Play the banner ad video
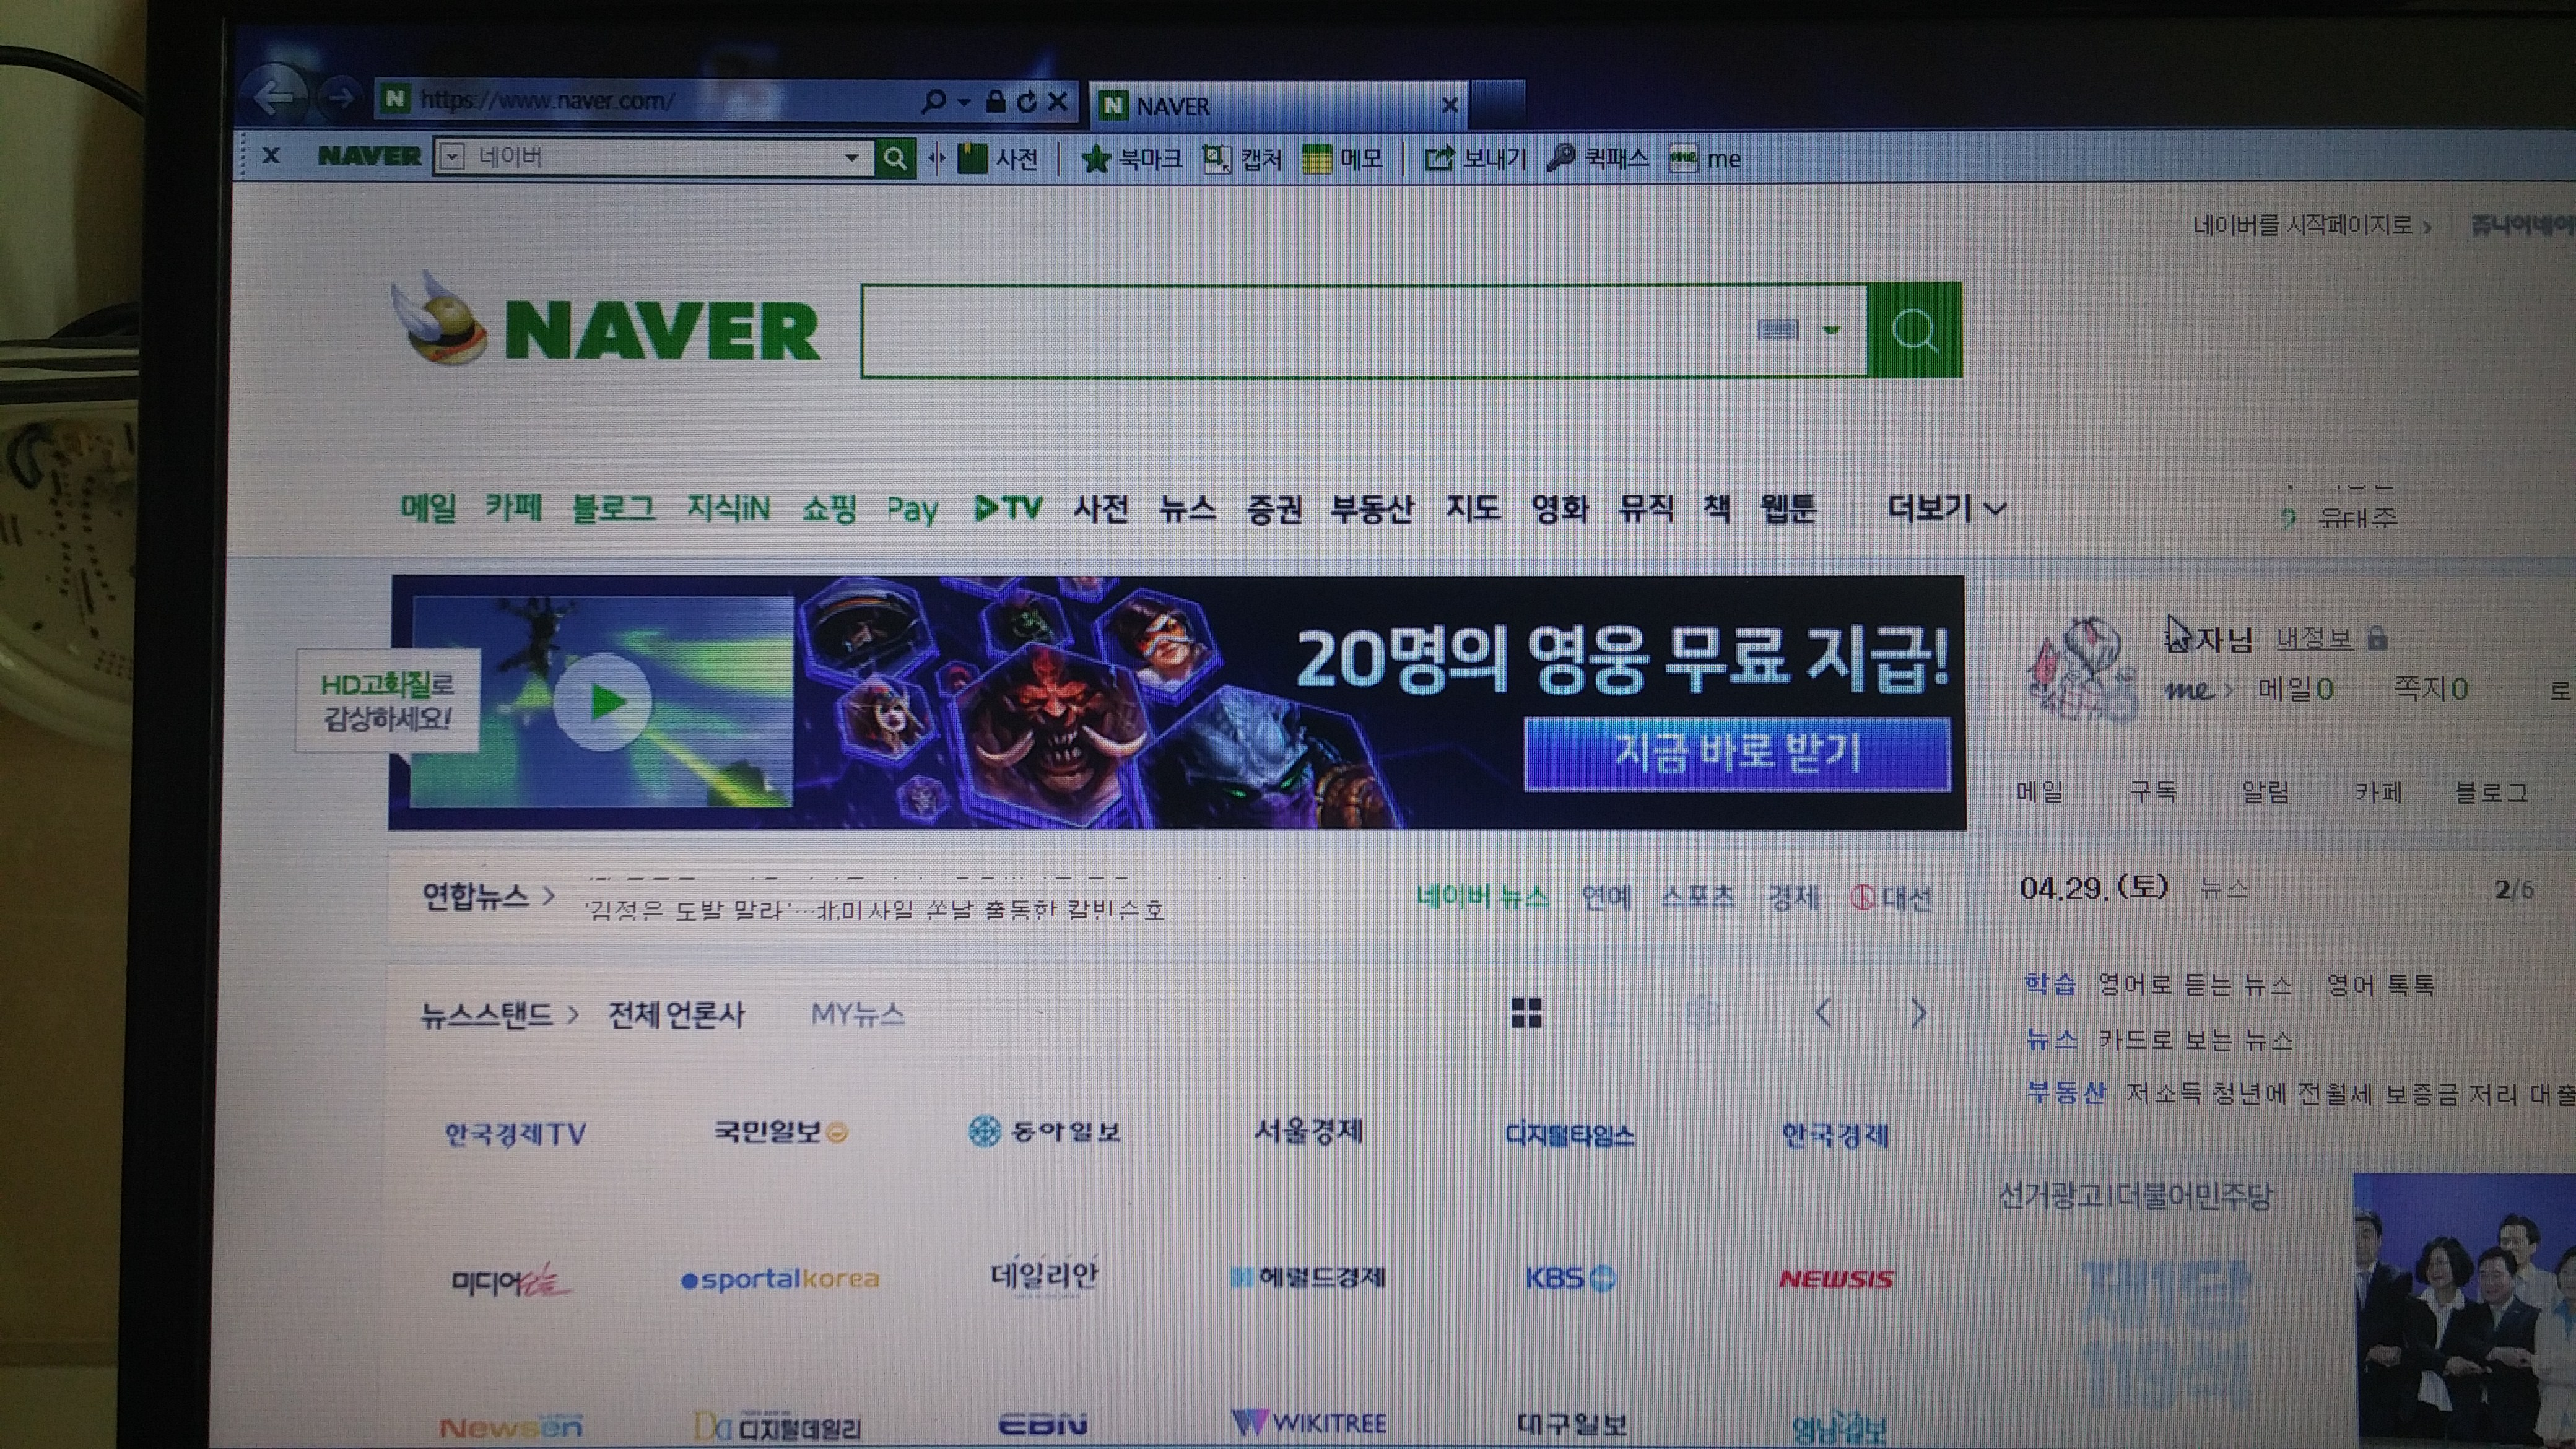2576x1449 pixels. (x=603, y=701)
